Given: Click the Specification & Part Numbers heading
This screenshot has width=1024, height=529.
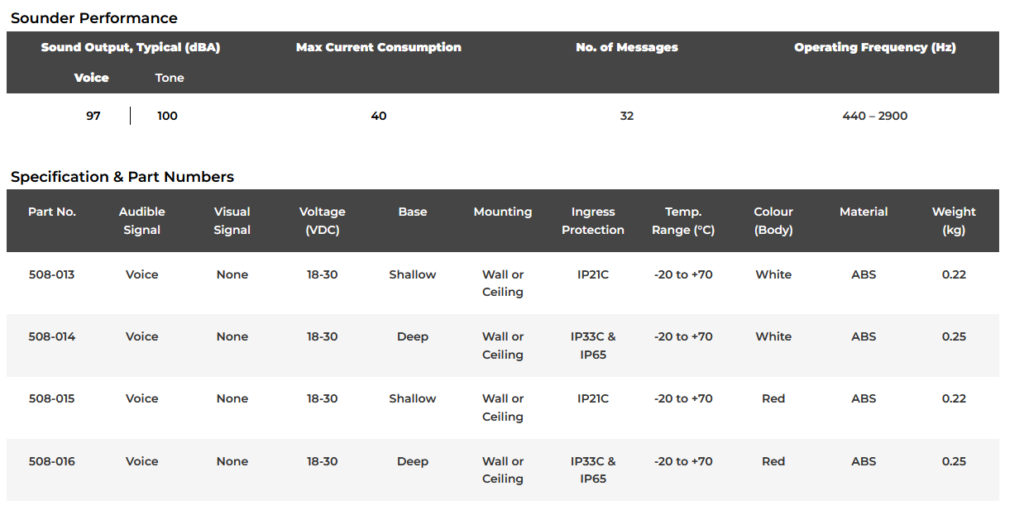Looking at the screenshot, I should tap(122, 176).
